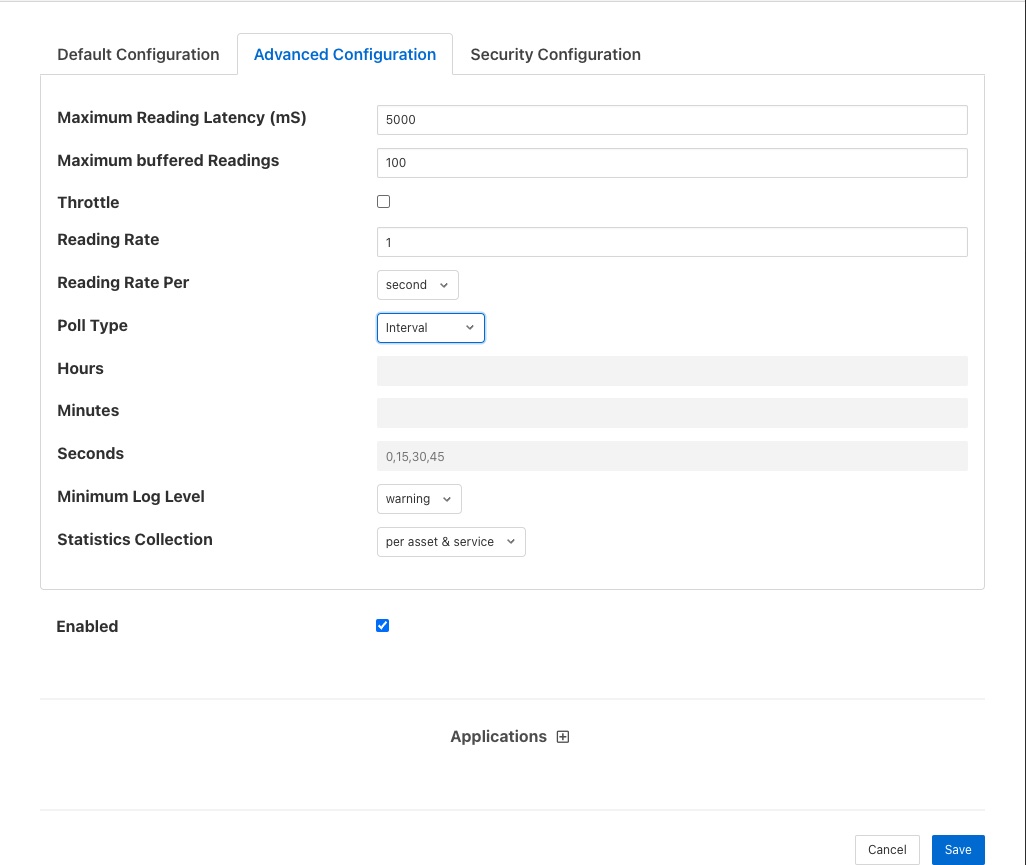Uncheck the Enabled checkbox
1026x865 pixels.
[x=382, y=626]
